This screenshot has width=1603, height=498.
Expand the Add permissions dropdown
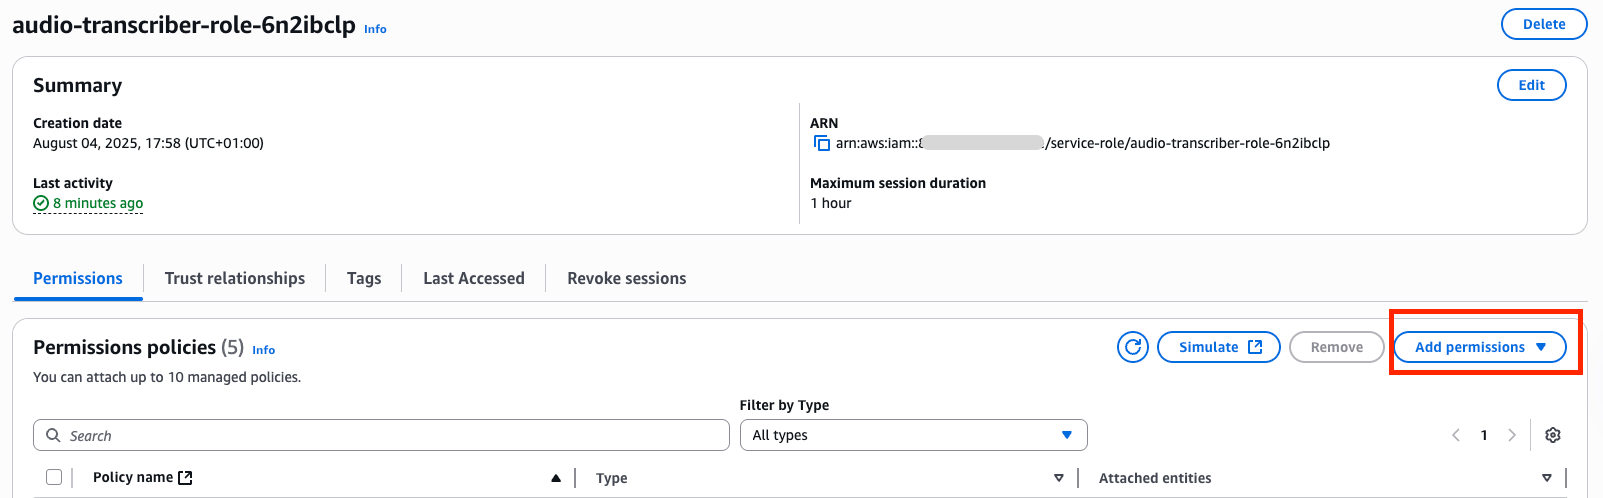(x=1480, y=347)
